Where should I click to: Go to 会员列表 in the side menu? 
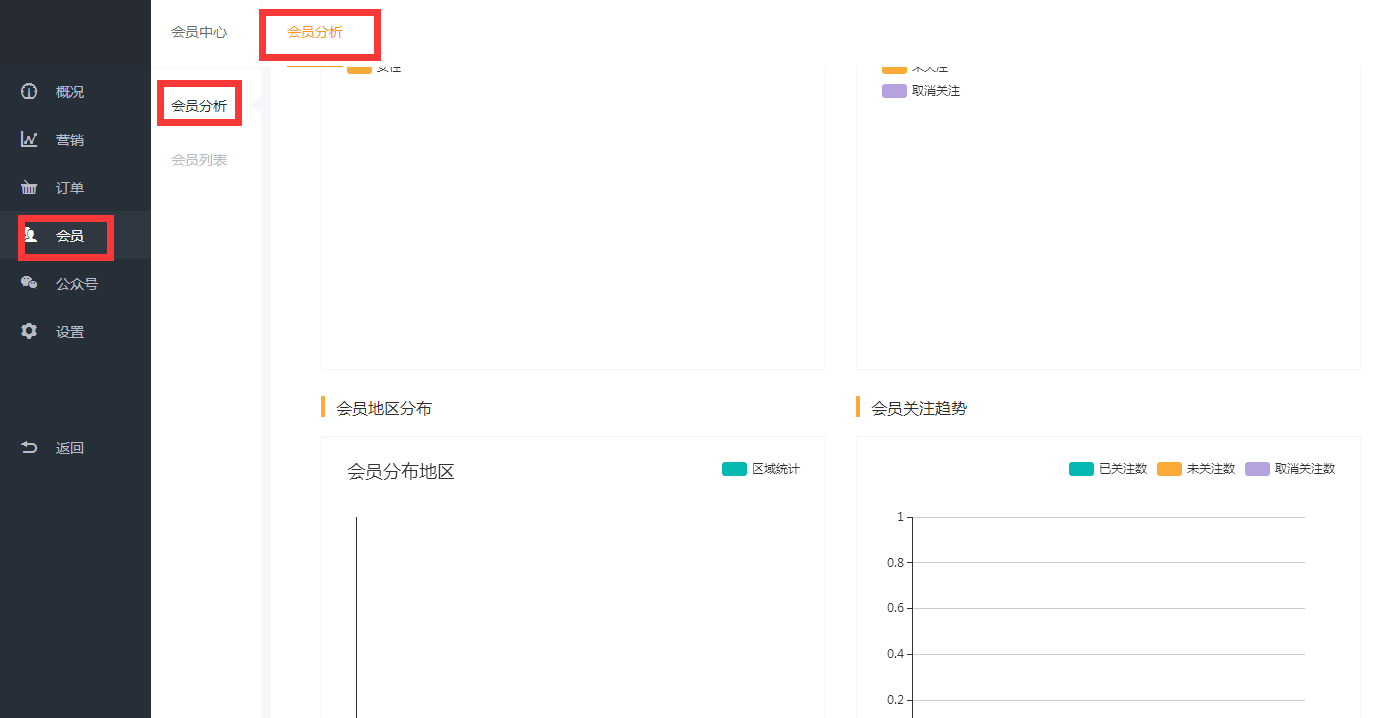click(x=199, y=160)
